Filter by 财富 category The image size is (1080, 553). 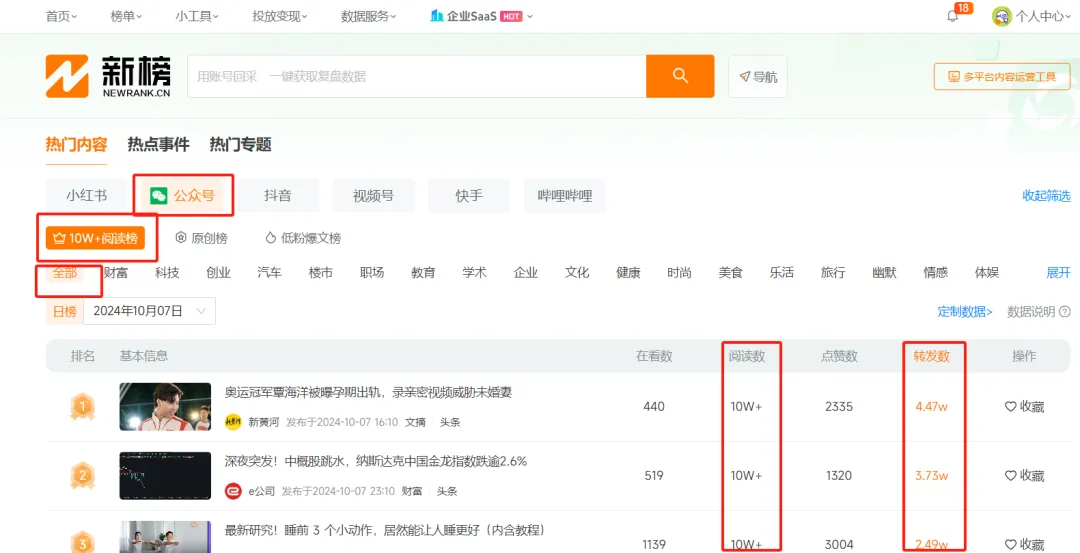pos(116,273)
